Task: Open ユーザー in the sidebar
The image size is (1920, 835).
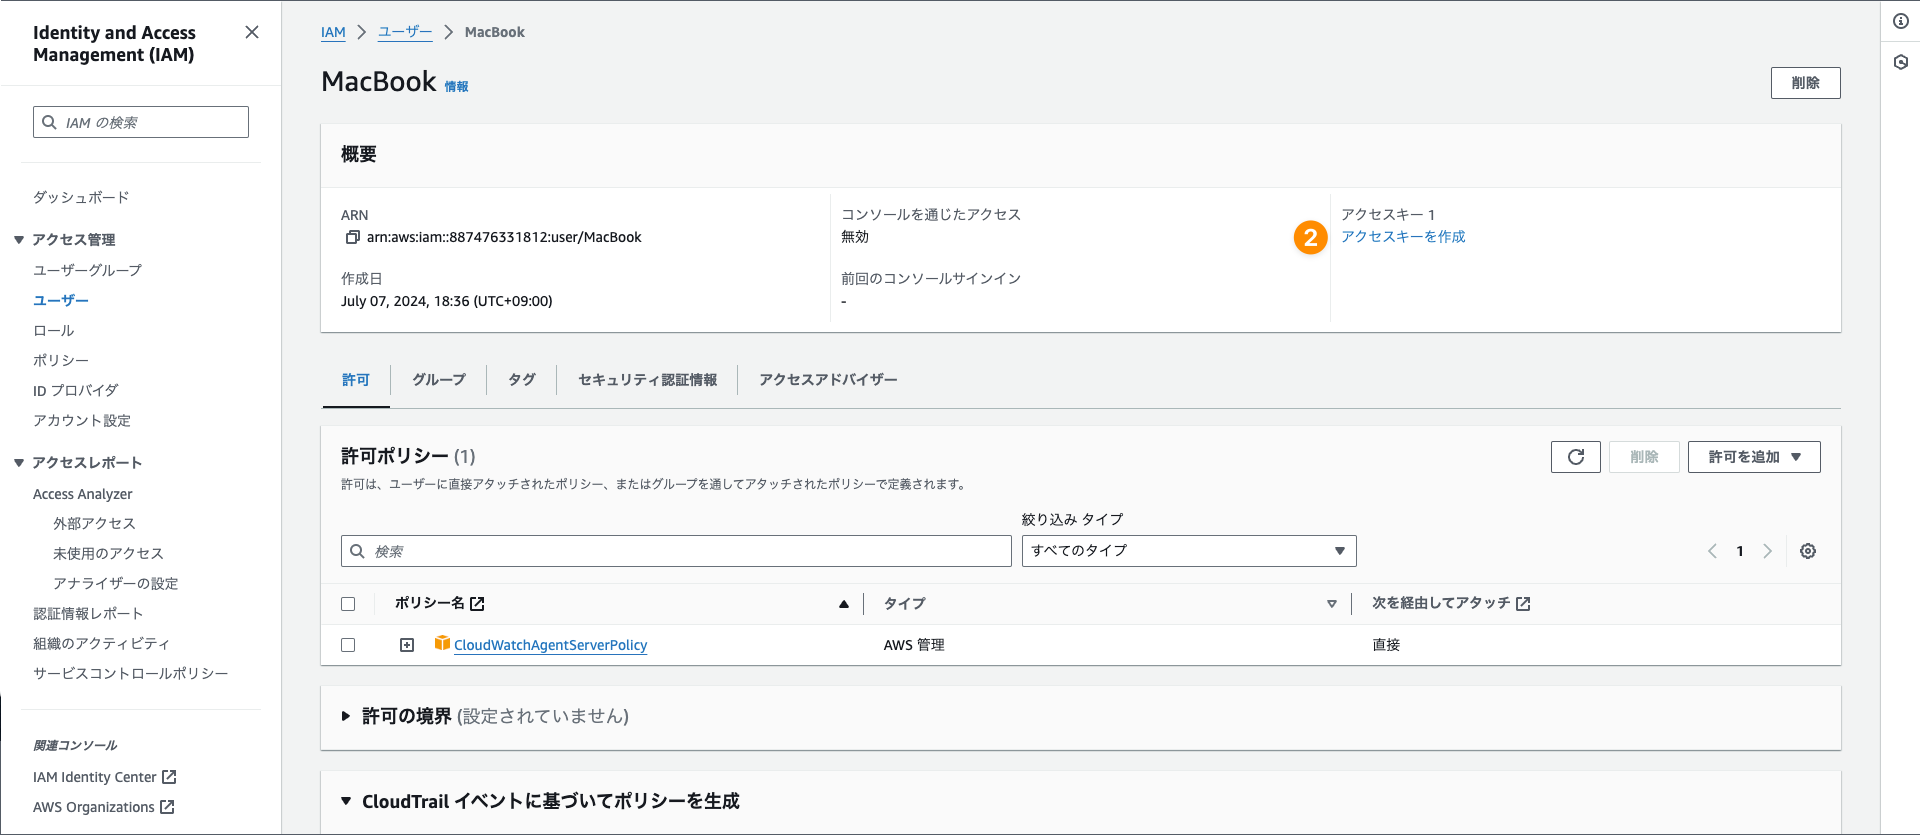Action: tap(61, 301)
